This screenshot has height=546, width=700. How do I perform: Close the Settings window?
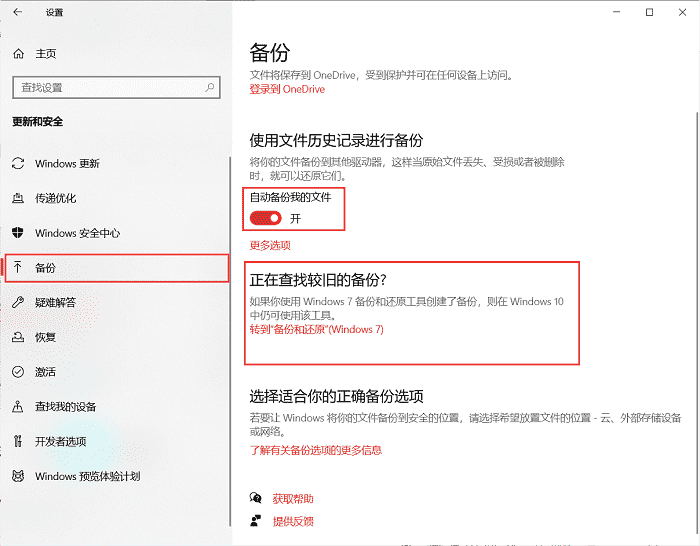click(x=682, y=12)
